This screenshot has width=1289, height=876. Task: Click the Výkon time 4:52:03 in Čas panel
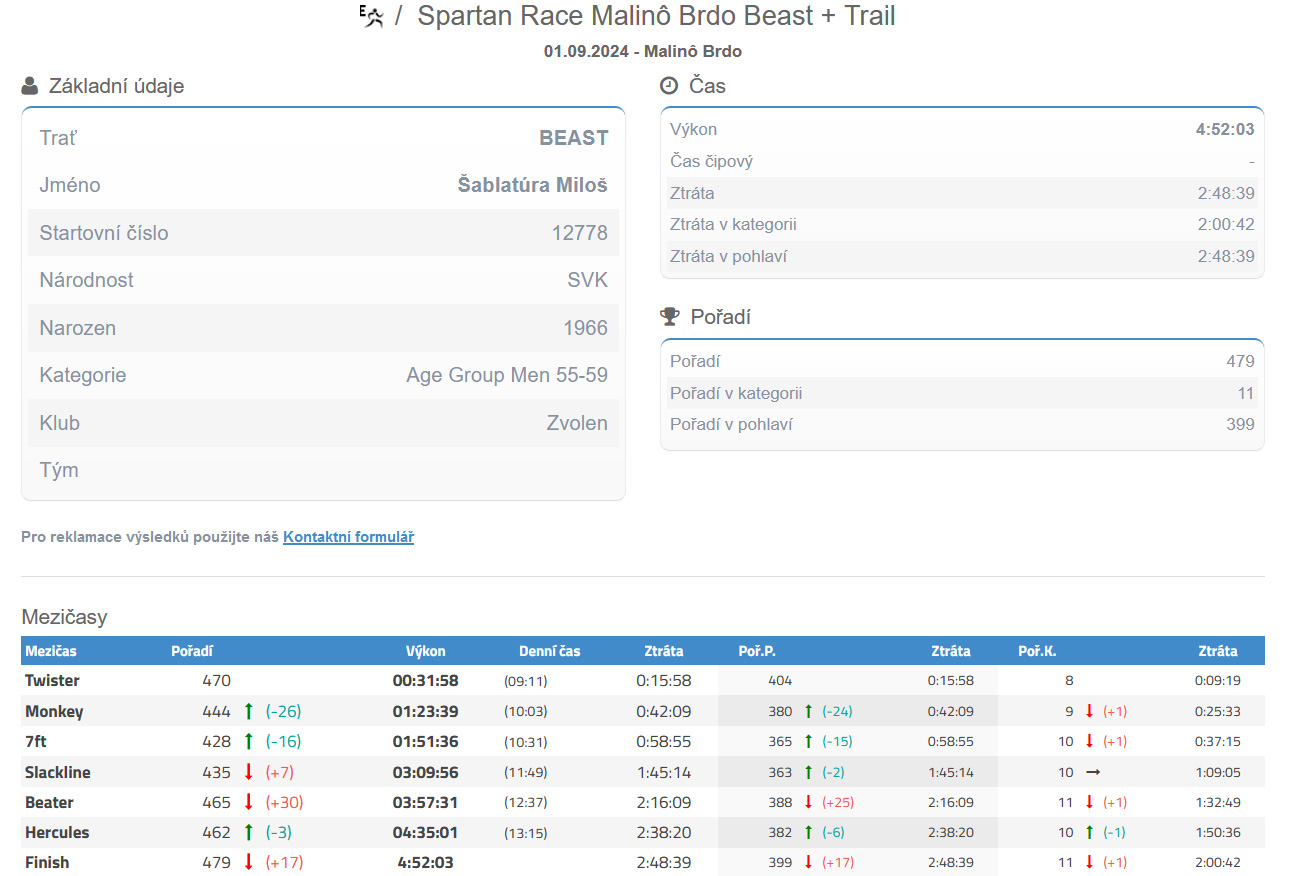click(1225, 129)
